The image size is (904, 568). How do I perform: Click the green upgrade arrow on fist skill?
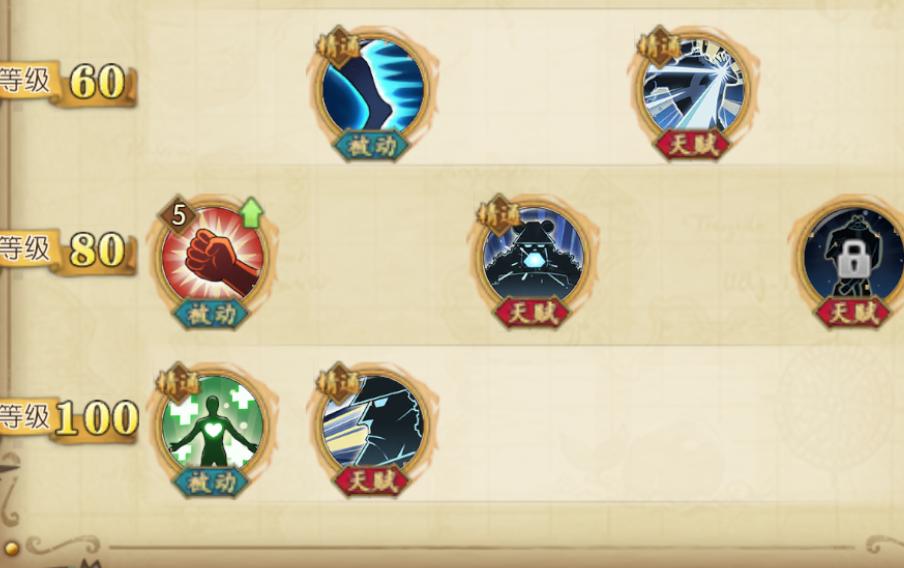(x=251, y=213)
